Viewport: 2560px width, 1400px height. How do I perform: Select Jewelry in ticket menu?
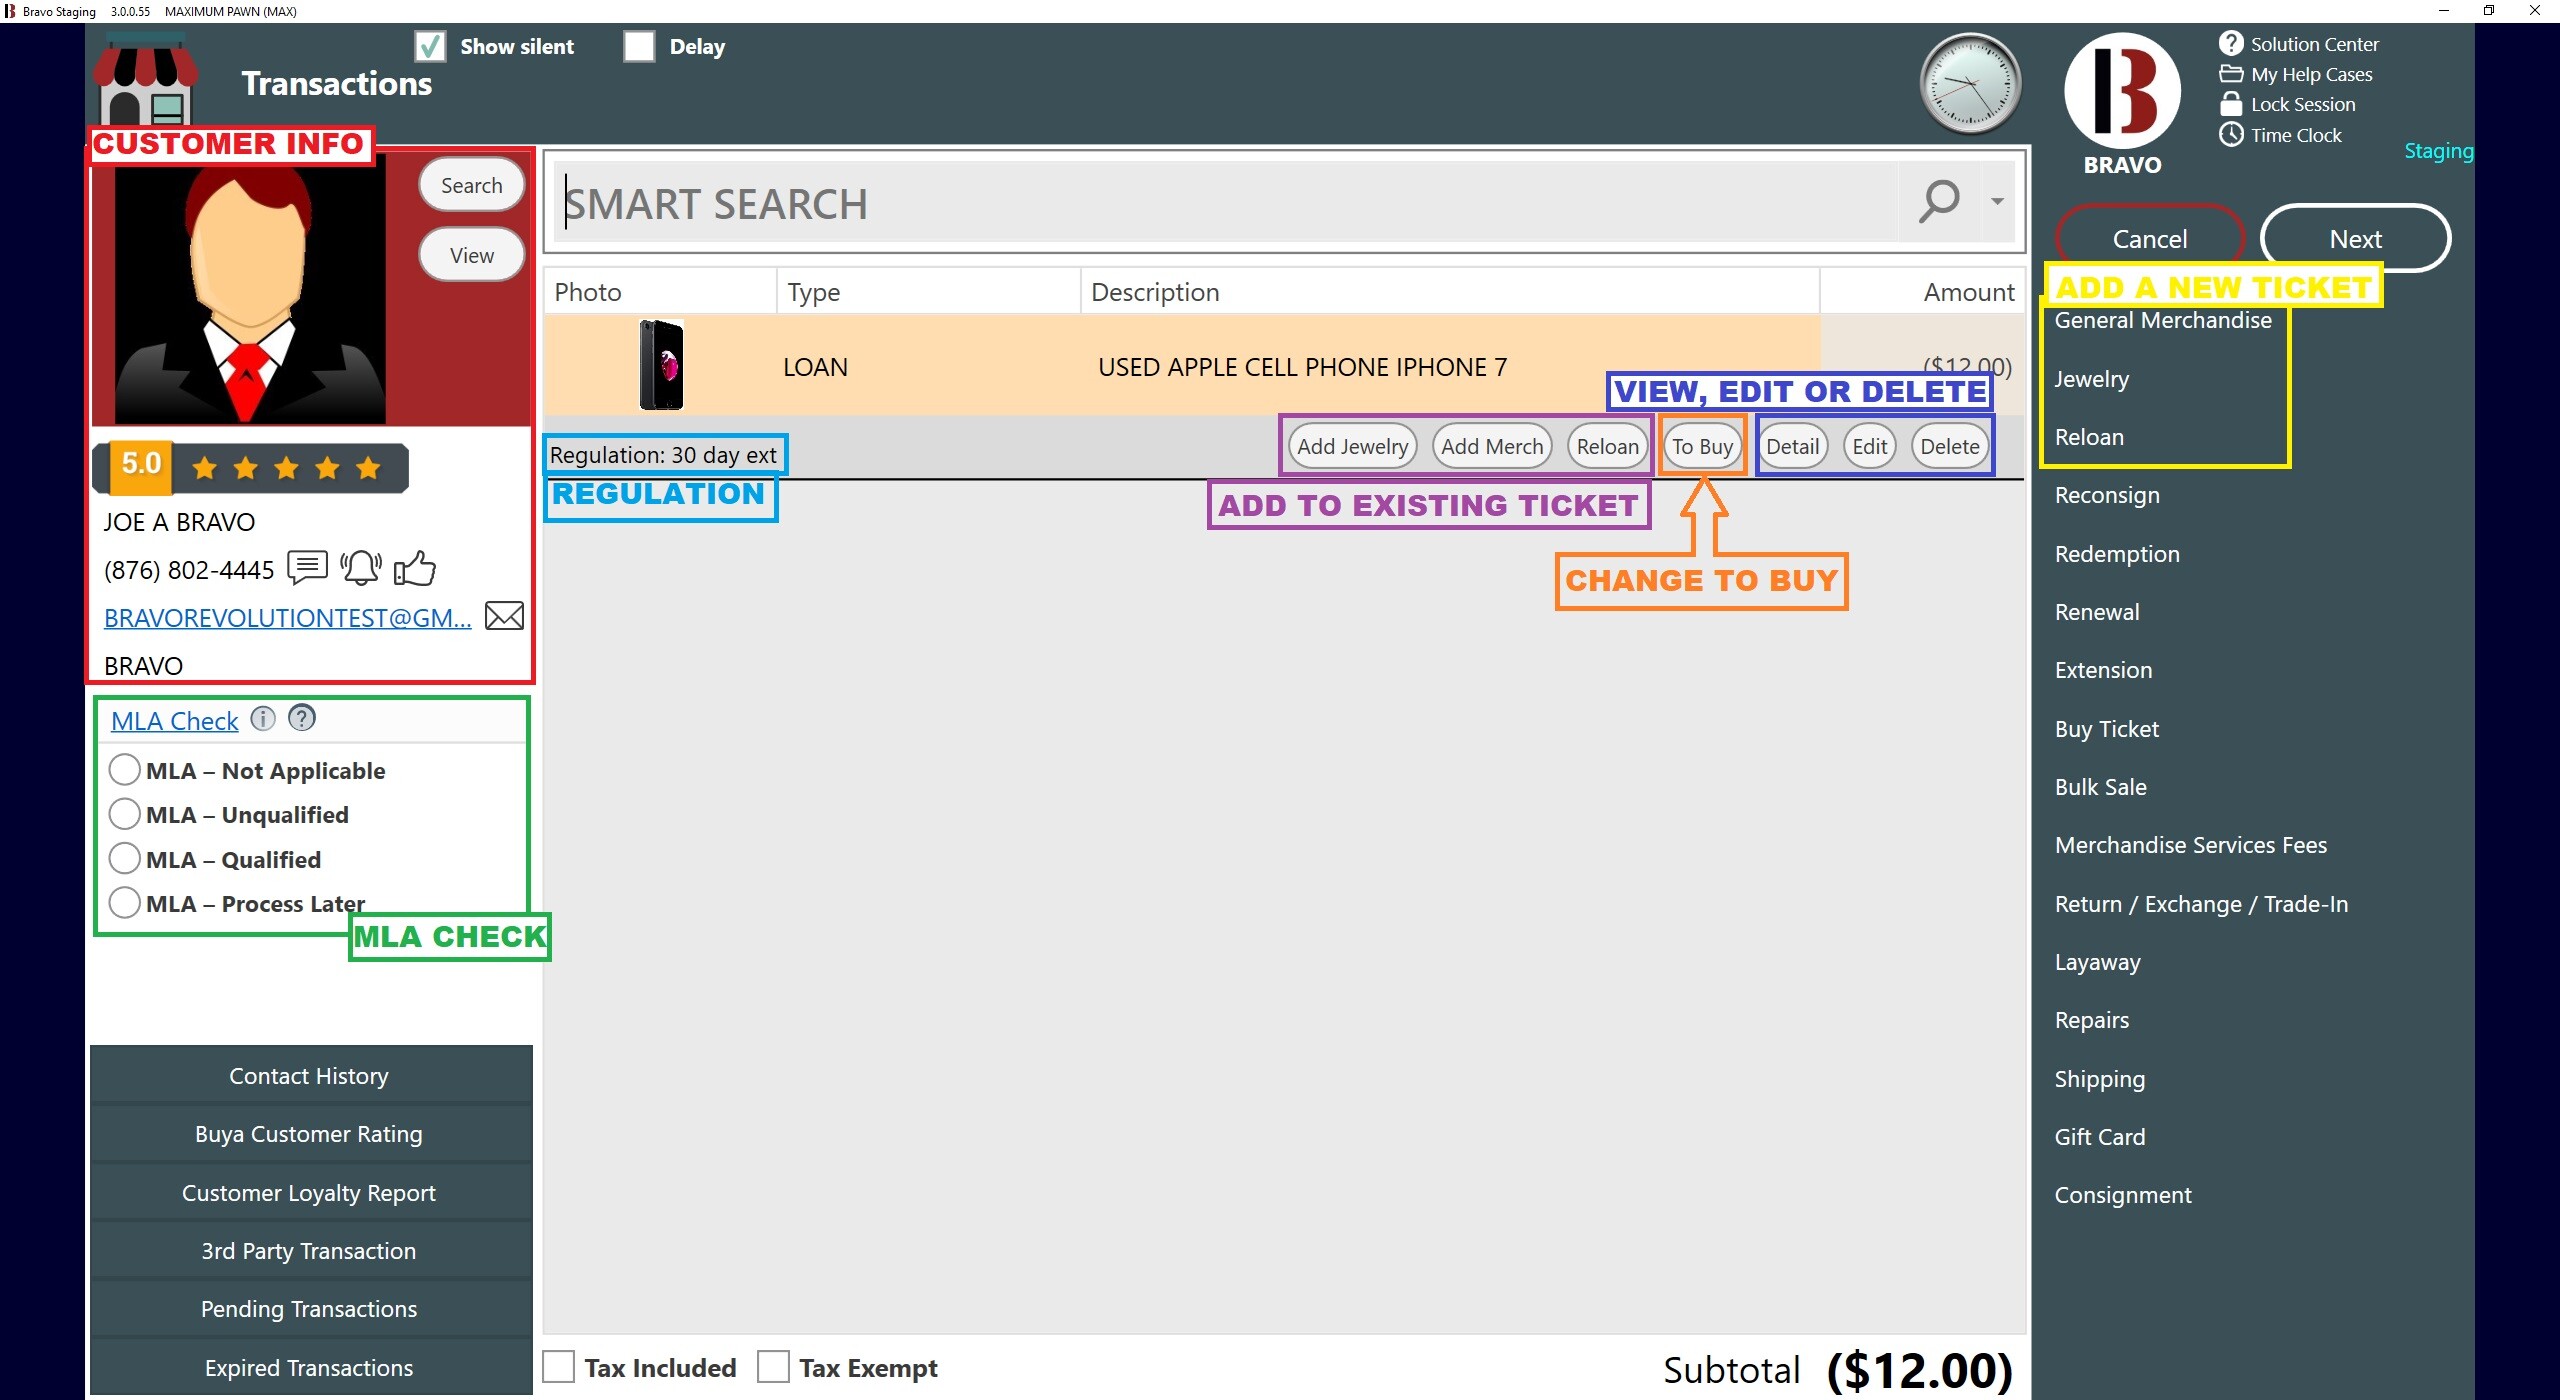(2092, 379)
